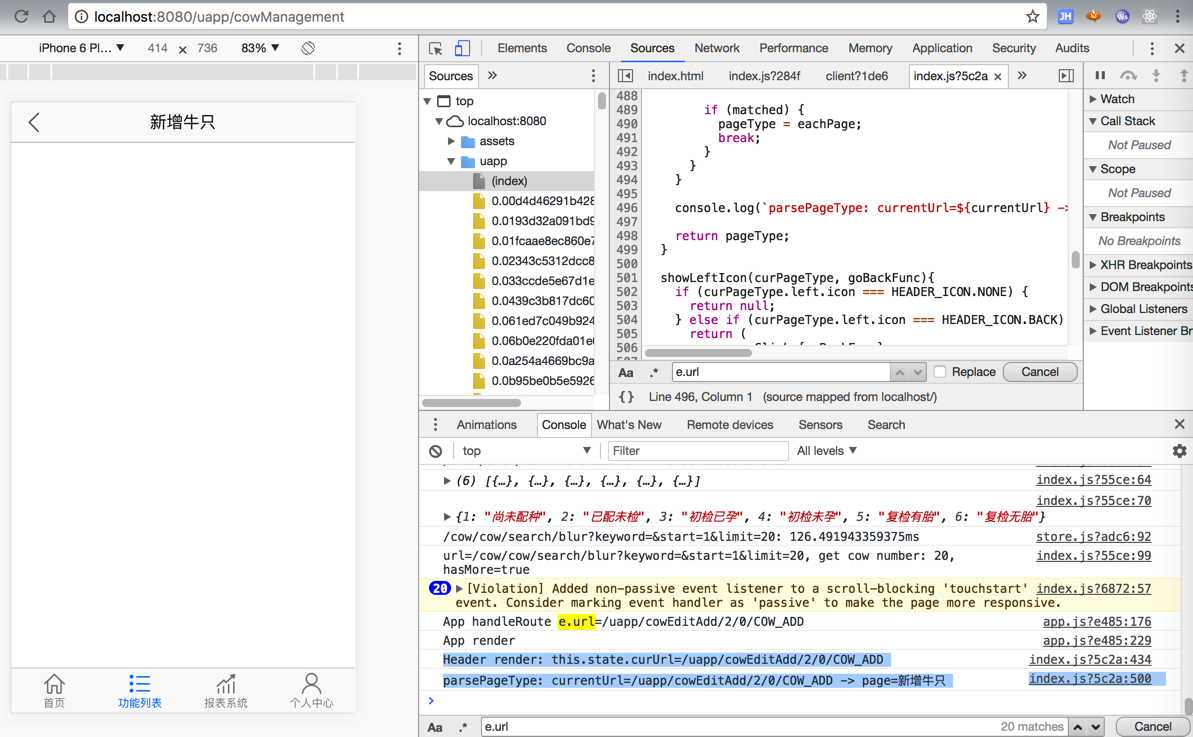Enable the Replace checkbox

[x=940, y=372]
